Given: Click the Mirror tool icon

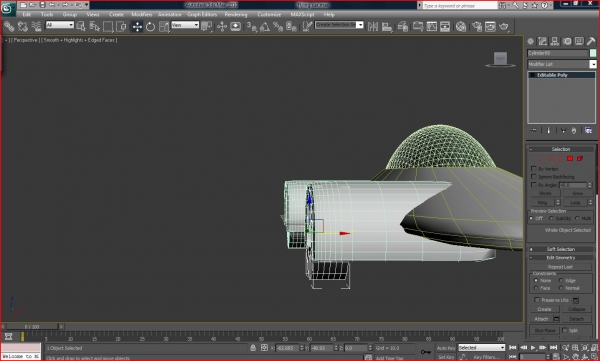Looking at the screenshot, I should [373, 26].
